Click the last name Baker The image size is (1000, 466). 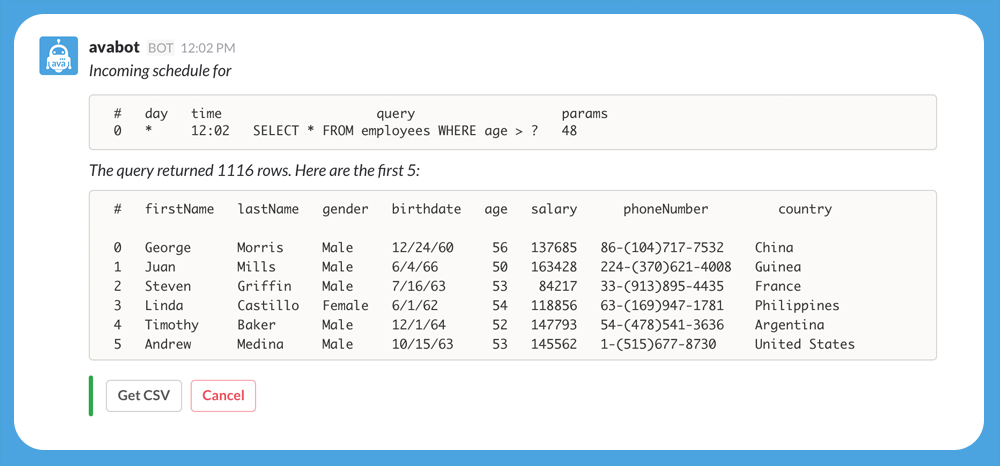(256, 324)
